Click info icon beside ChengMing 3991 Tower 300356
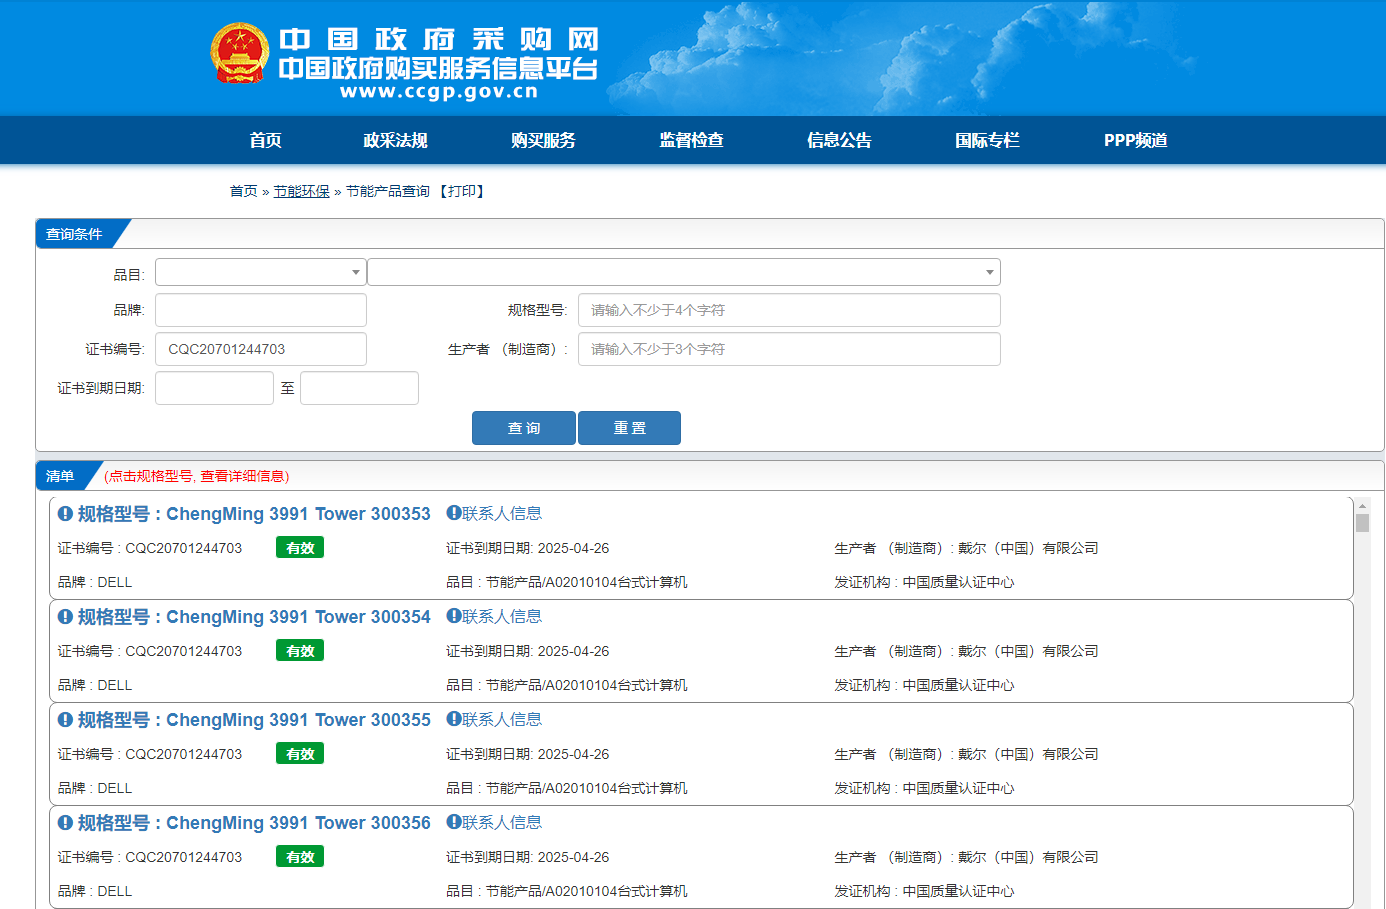 tap(65, 823)
